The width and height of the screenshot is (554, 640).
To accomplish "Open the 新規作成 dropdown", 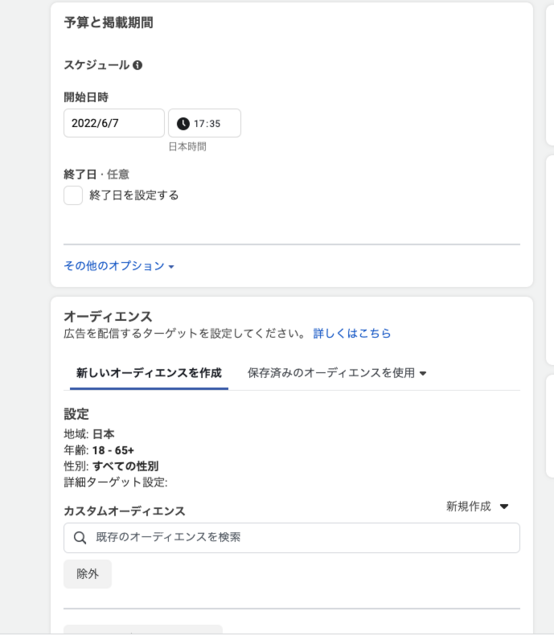I will pyautogui.click(x=477, y=507).
